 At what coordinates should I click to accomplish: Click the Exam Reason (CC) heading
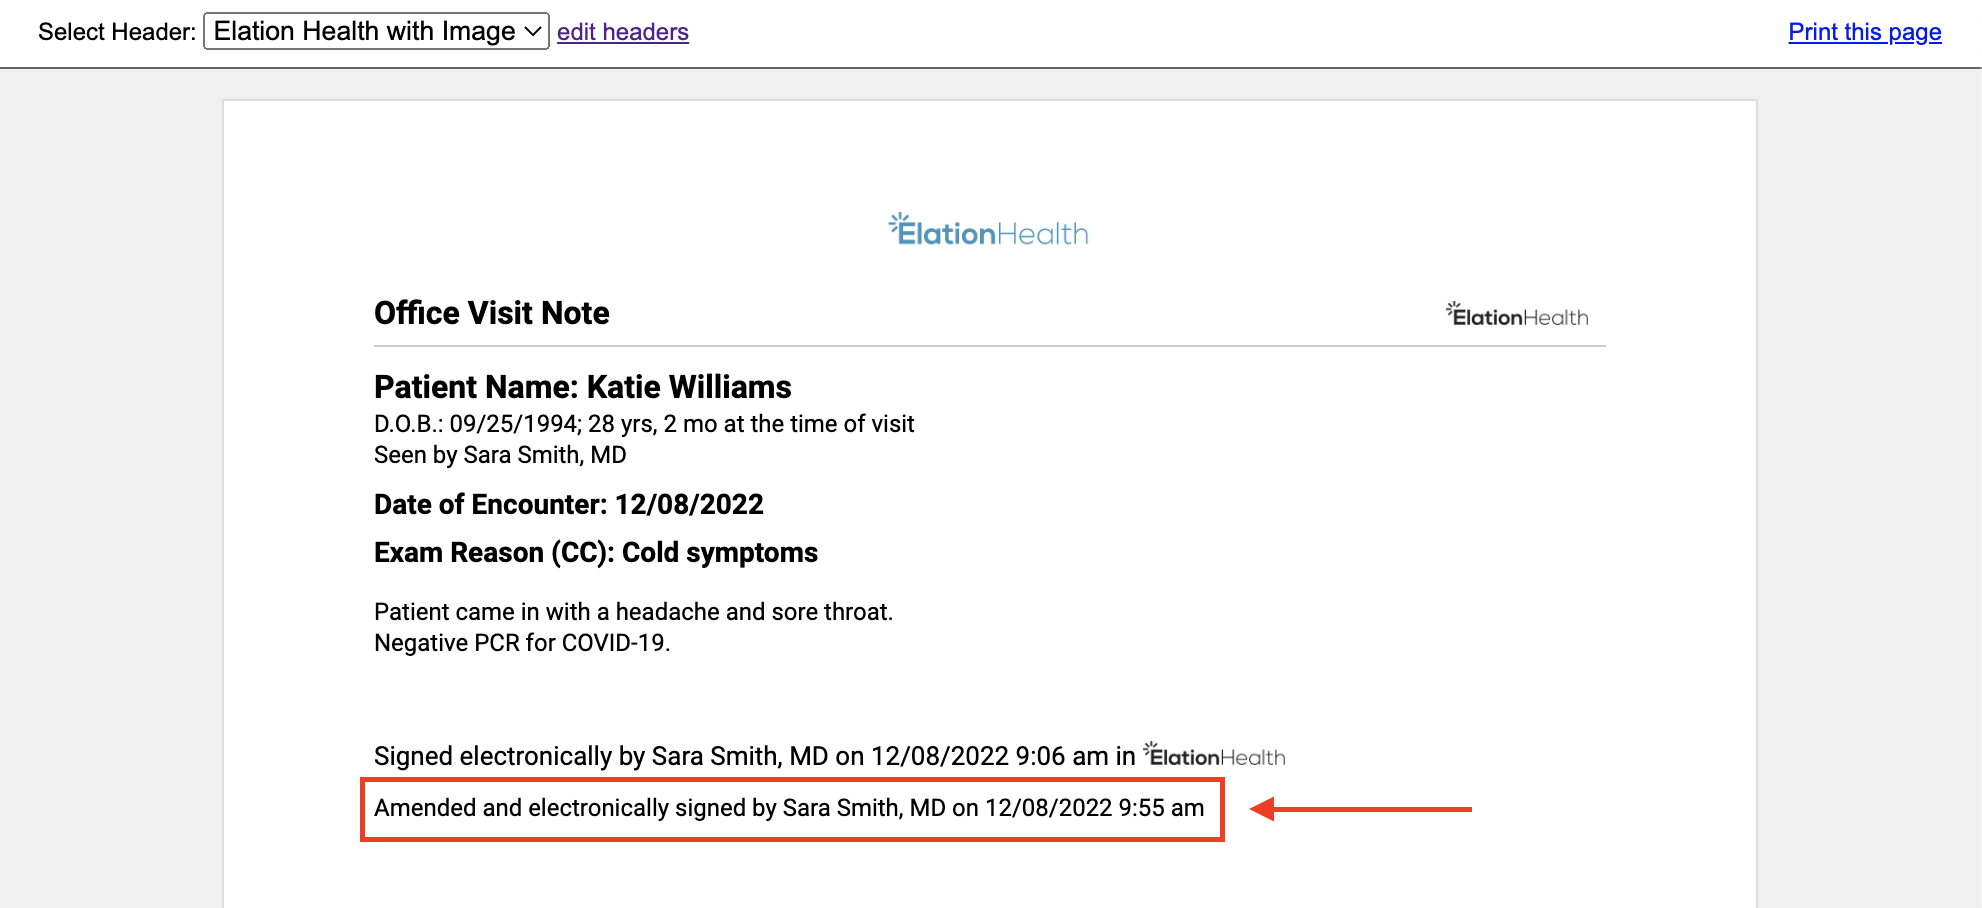[595, 552]
